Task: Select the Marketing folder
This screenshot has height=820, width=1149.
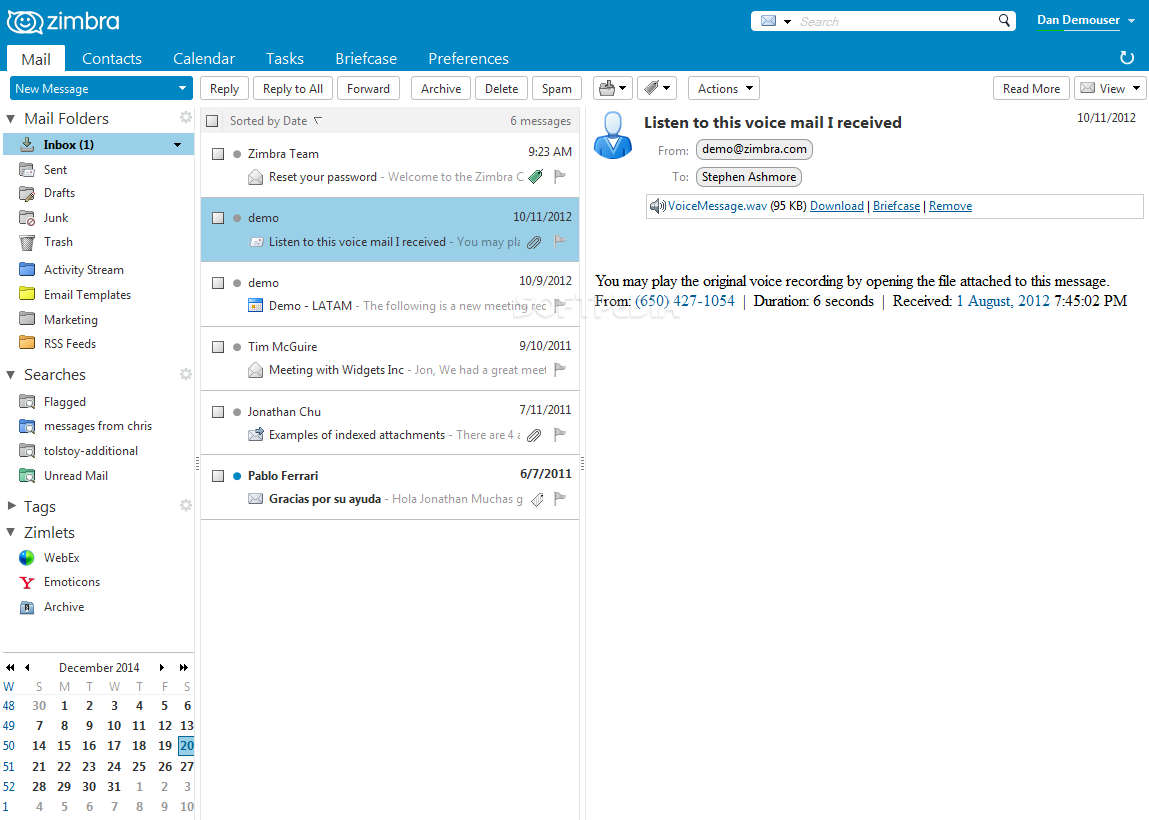Action: [x=70, y=319]
